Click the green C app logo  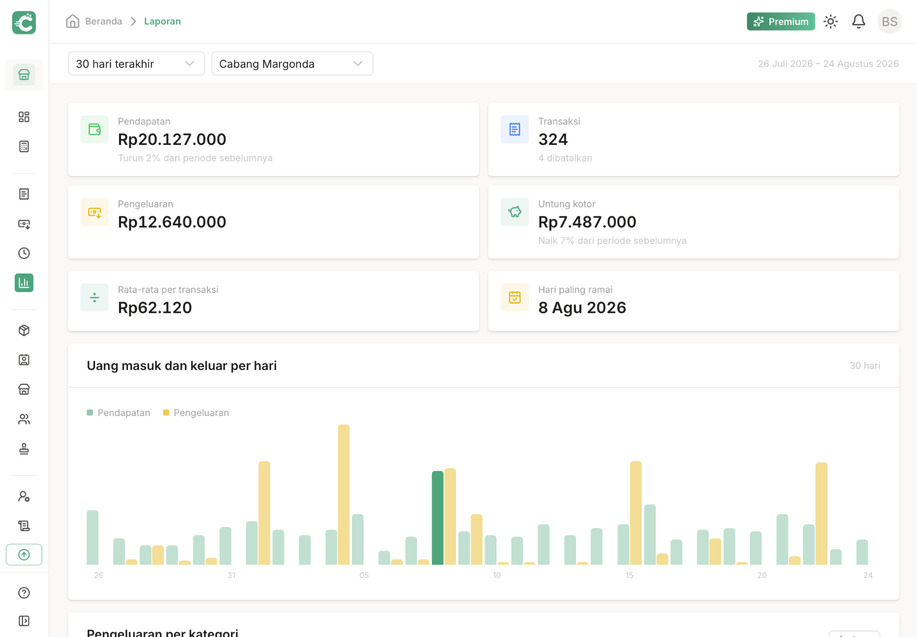coord(24,22)
